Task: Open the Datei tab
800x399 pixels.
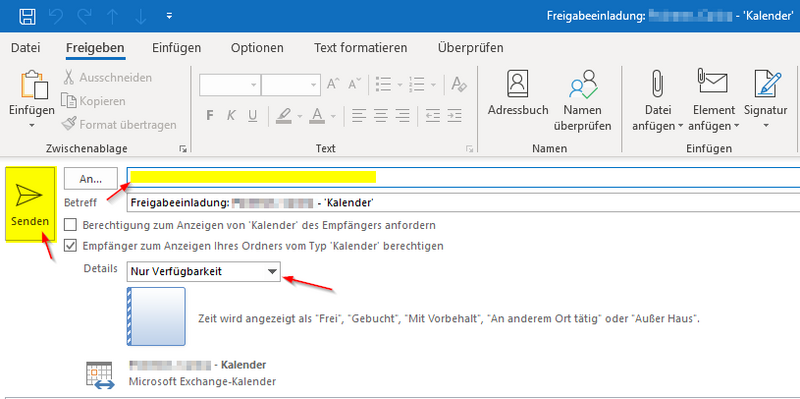Action: 26,48
